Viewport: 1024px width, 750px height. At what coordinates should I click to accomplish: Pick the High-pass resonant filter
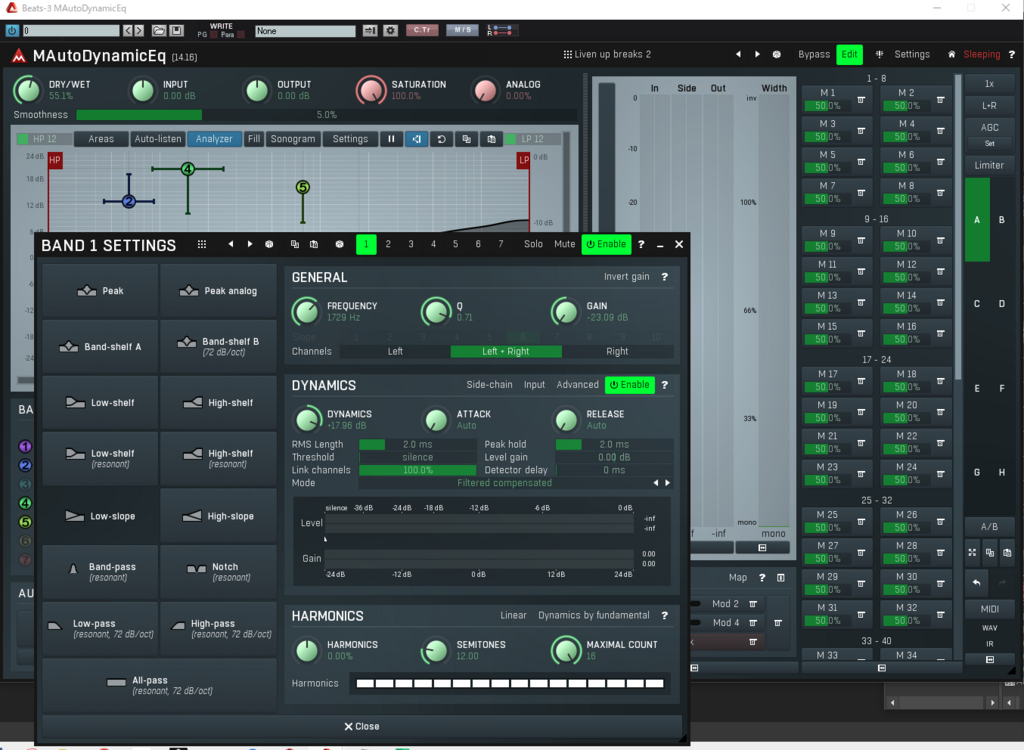pos(218,628)
